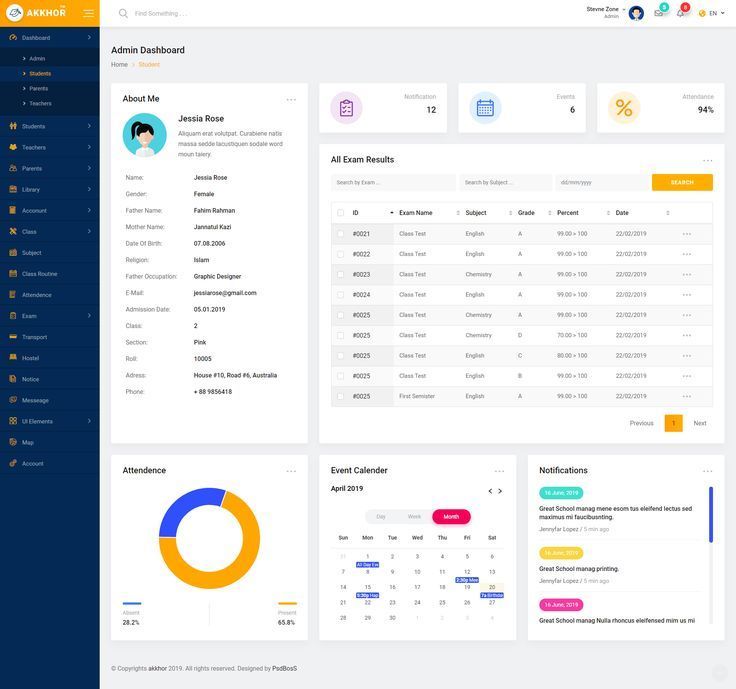This screenshot has width=736, height=689.
Task: Open the Transport sidebar icon
Action: tap(13, 337)
